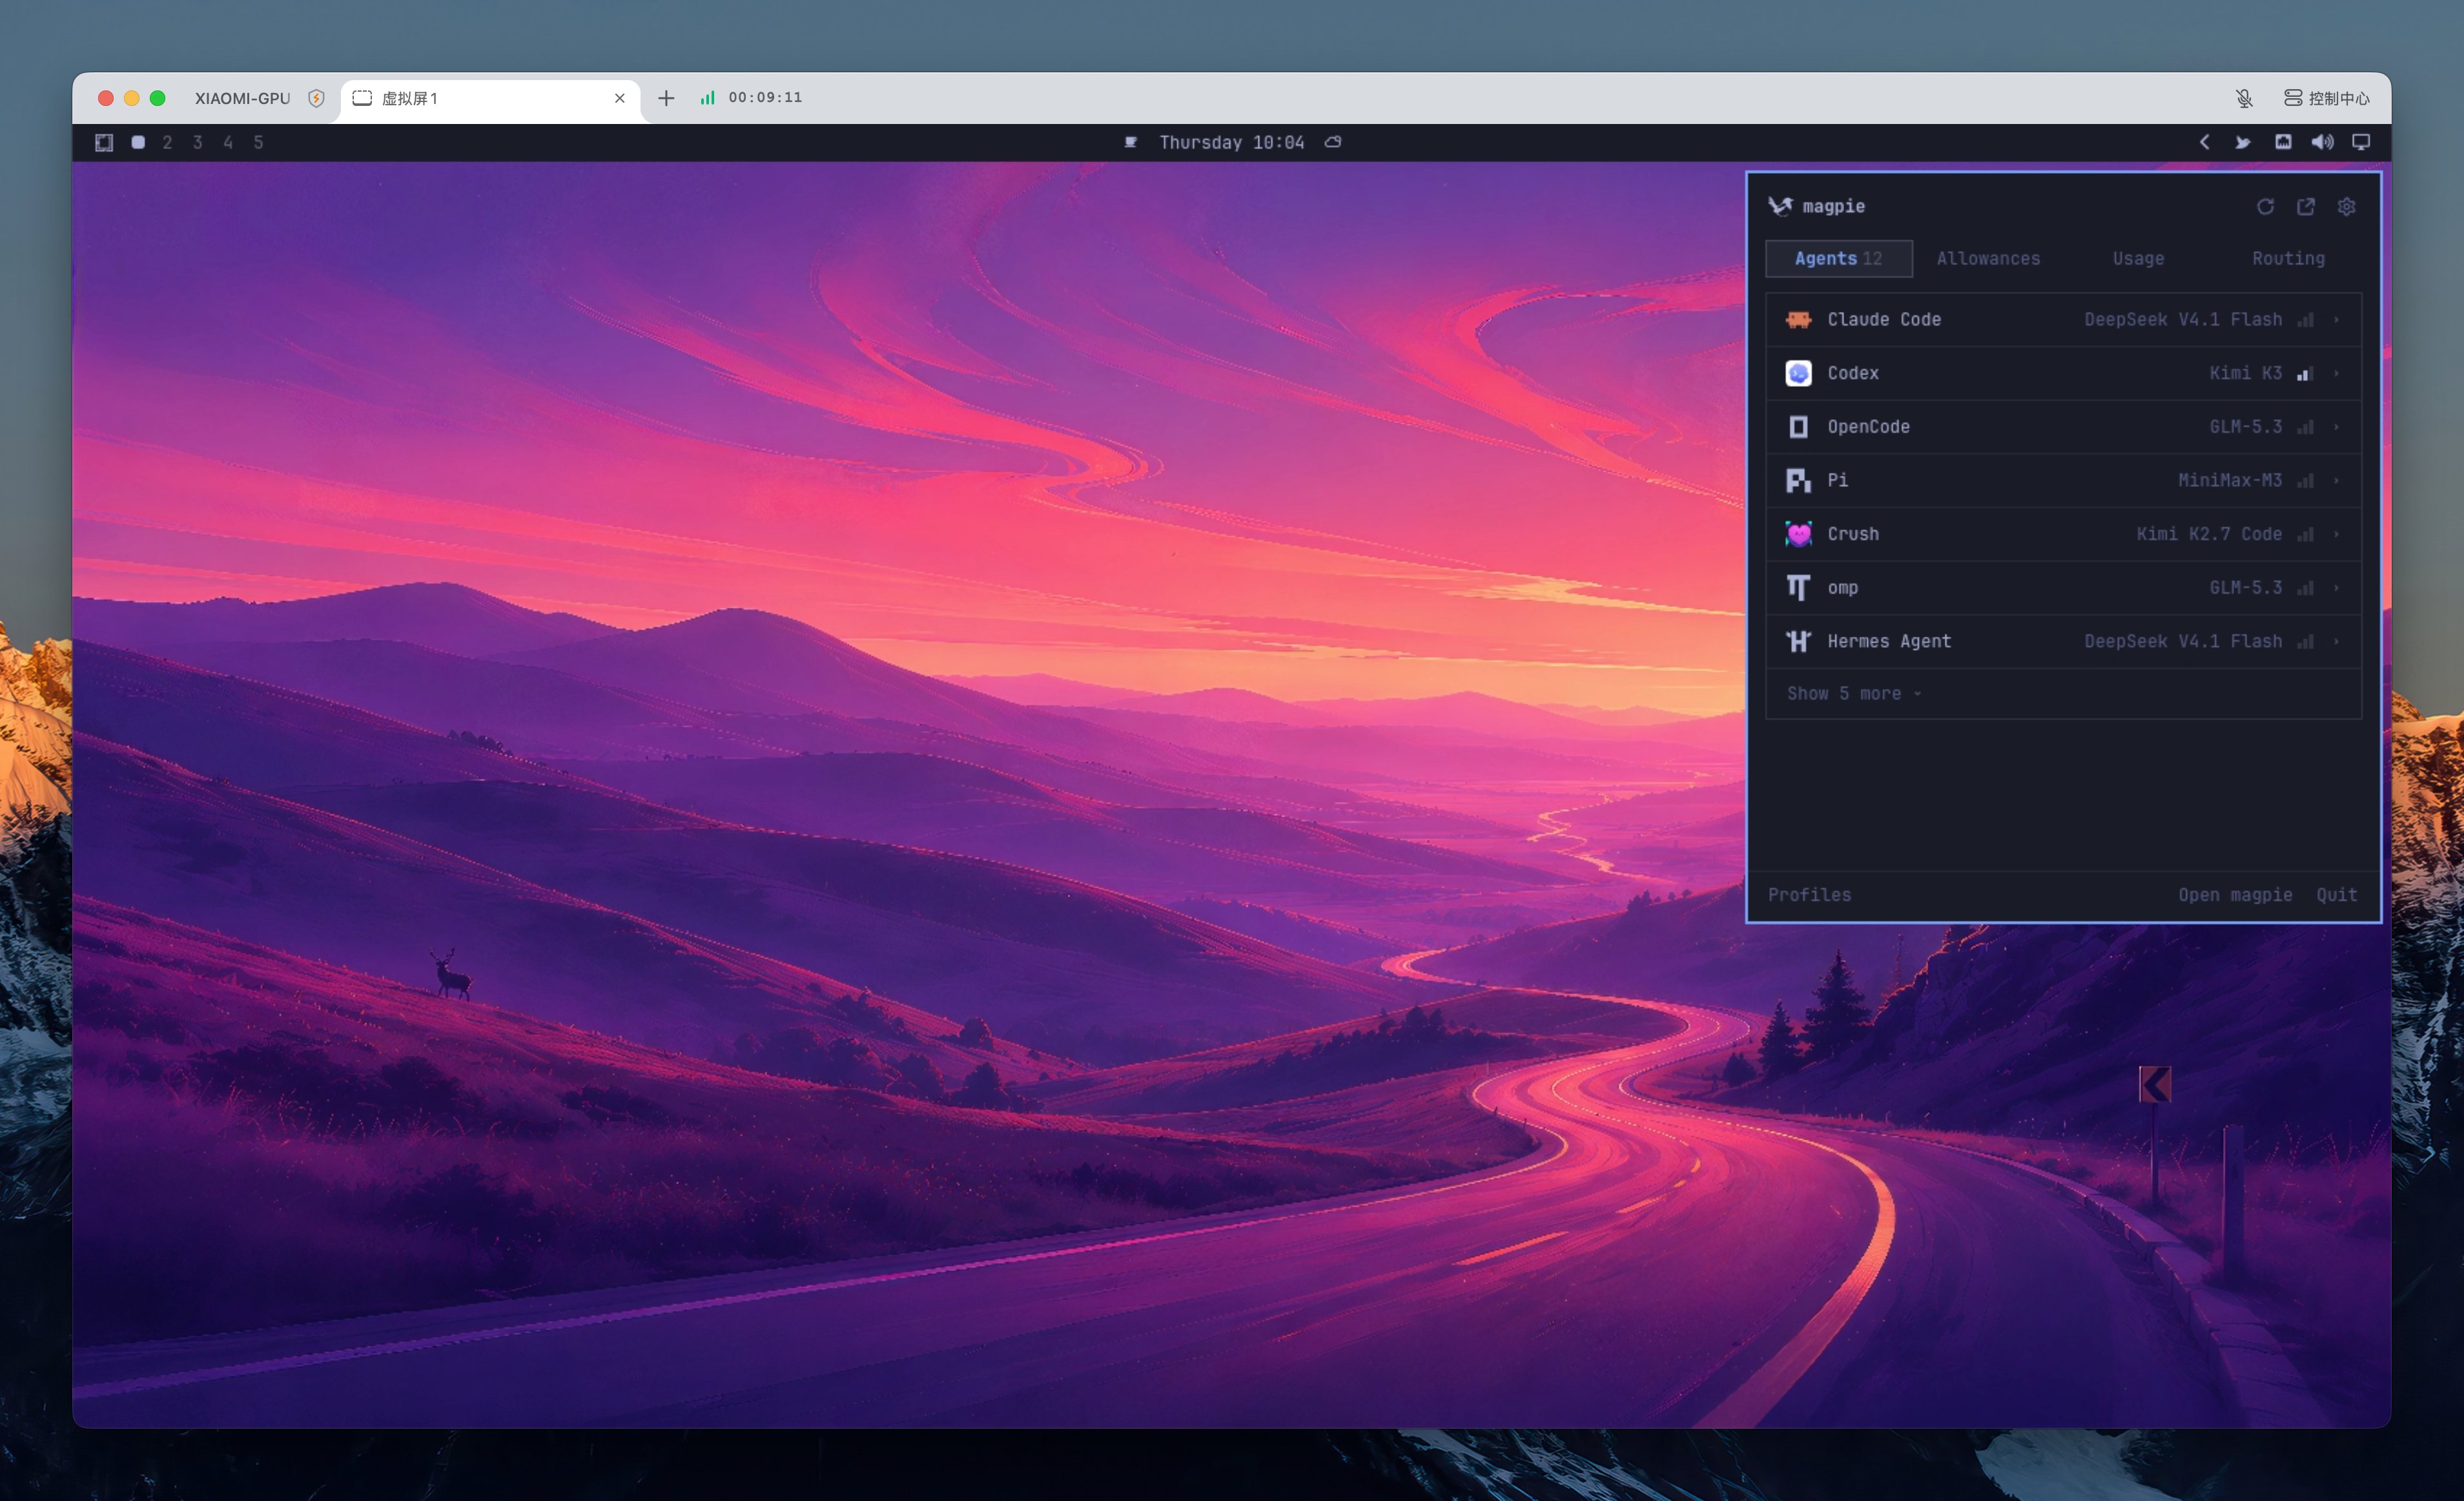The width and height of the screenshot is (2464, 1501).
Task: Open magpie settings gear icon
Action: tap(2347, 207)
